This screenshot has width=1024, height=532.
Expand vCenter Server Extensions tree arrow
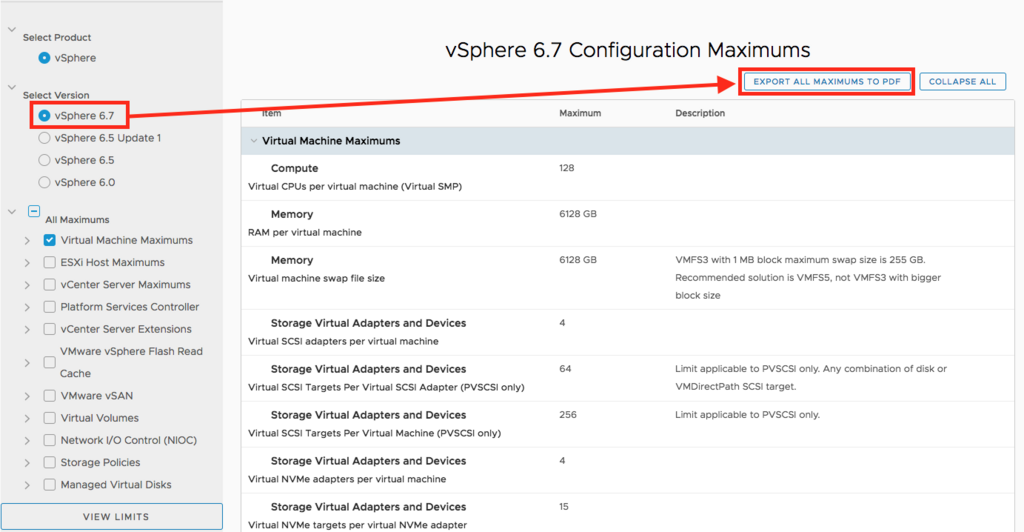[x=27, y=330]
